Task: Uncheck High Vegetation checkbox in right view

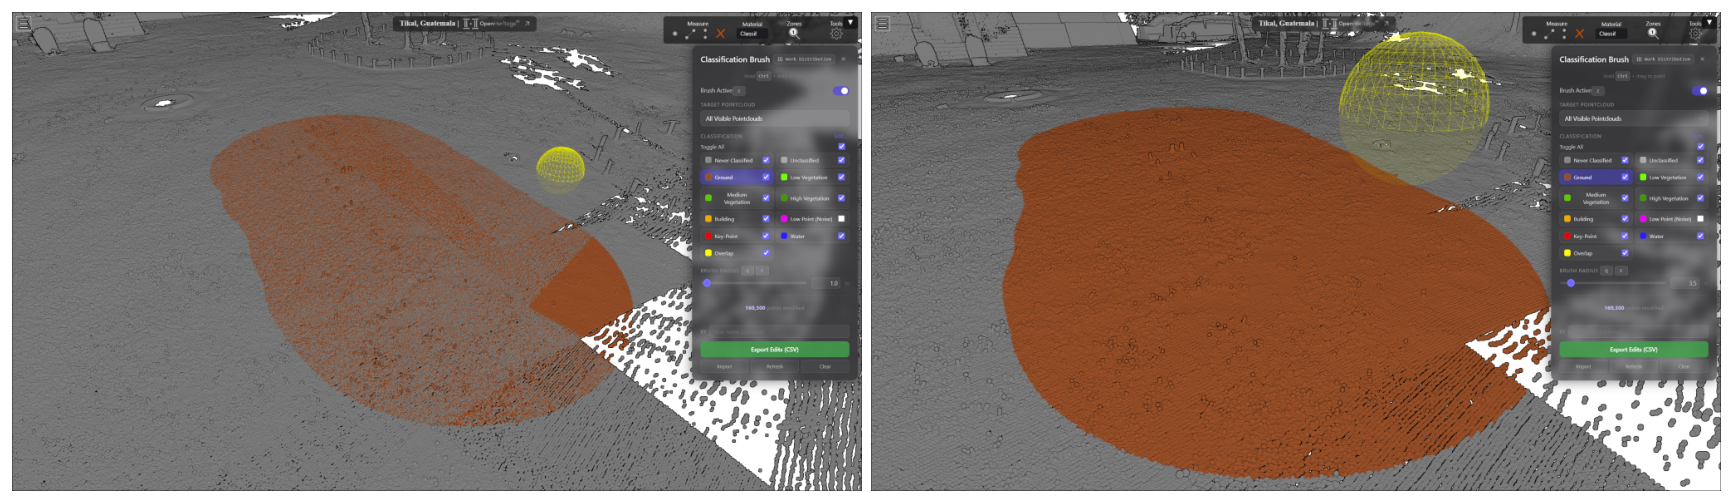Action: tap(1700, 198)
